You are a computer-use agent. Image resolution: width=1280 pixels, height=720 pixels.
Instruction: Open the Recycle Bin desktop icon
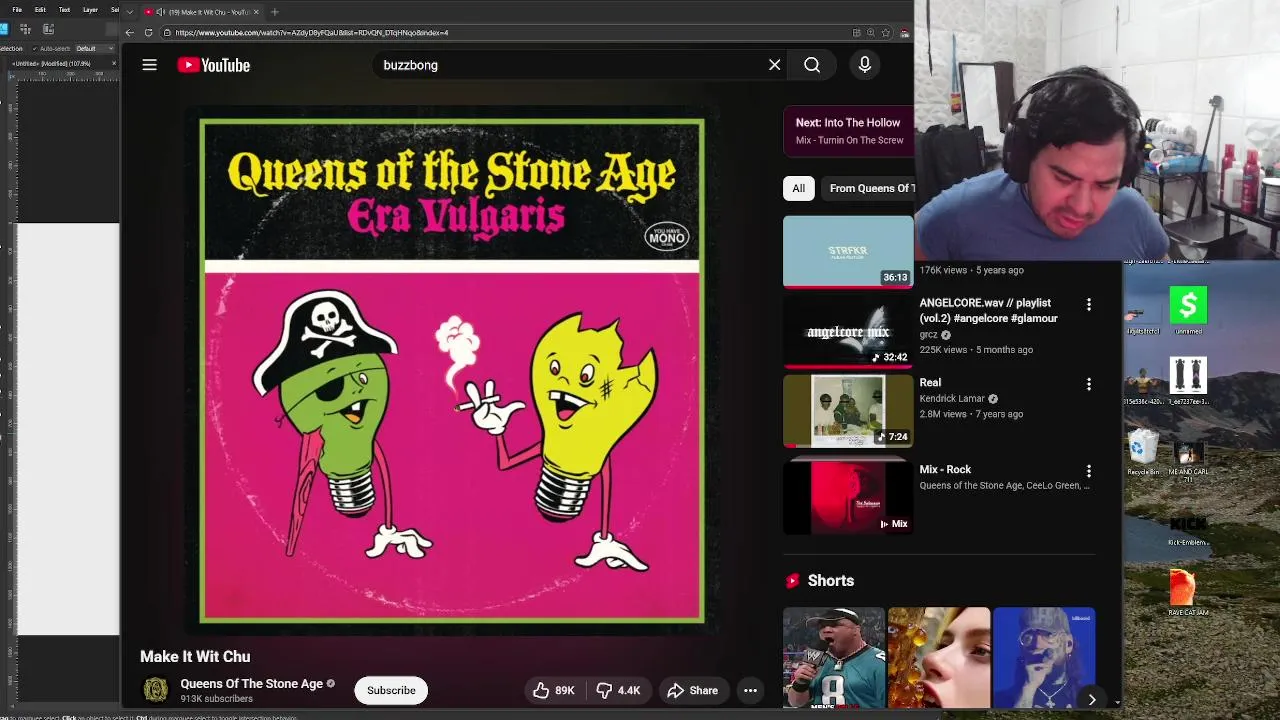pos(1143,453)
